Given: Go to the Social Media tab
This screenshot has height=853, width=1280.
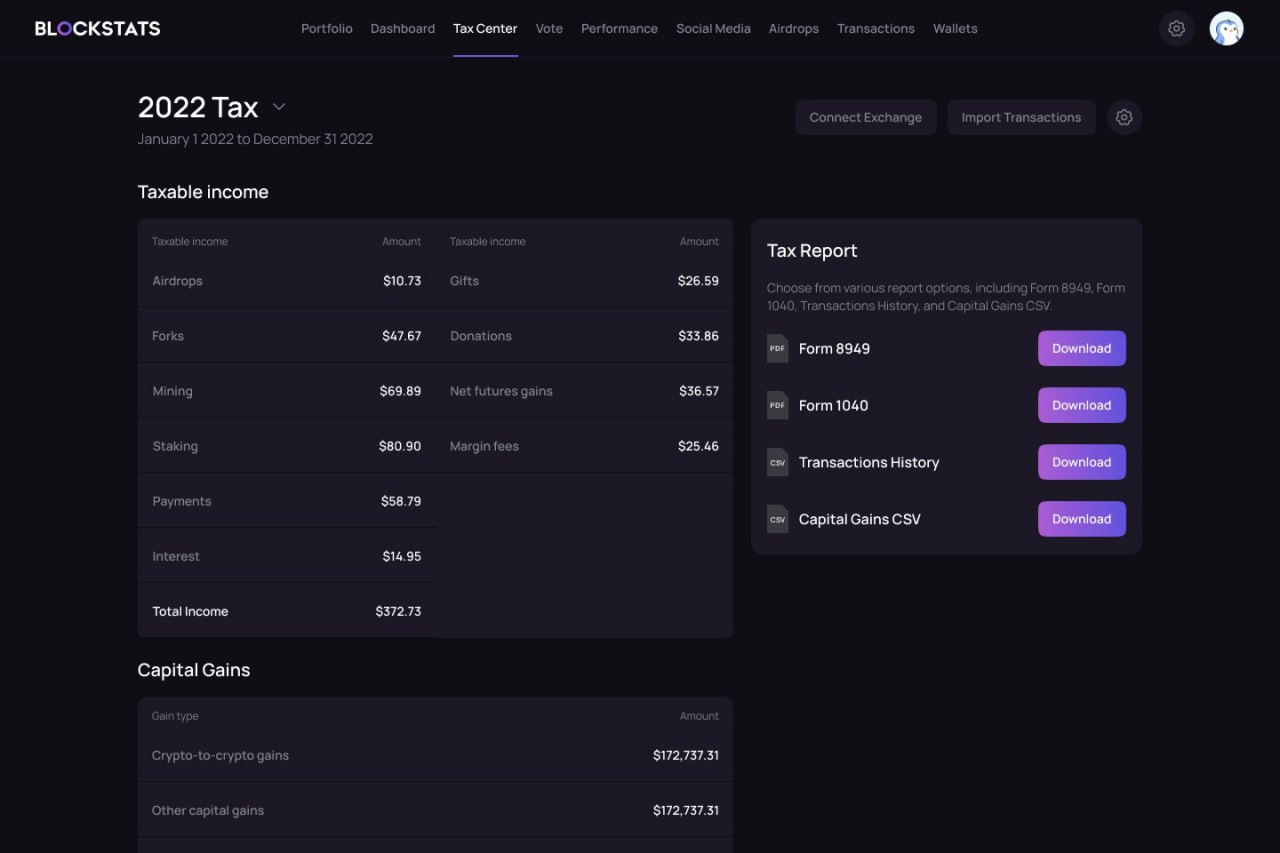Looking at the screenshot, I should tap(713, 28).
